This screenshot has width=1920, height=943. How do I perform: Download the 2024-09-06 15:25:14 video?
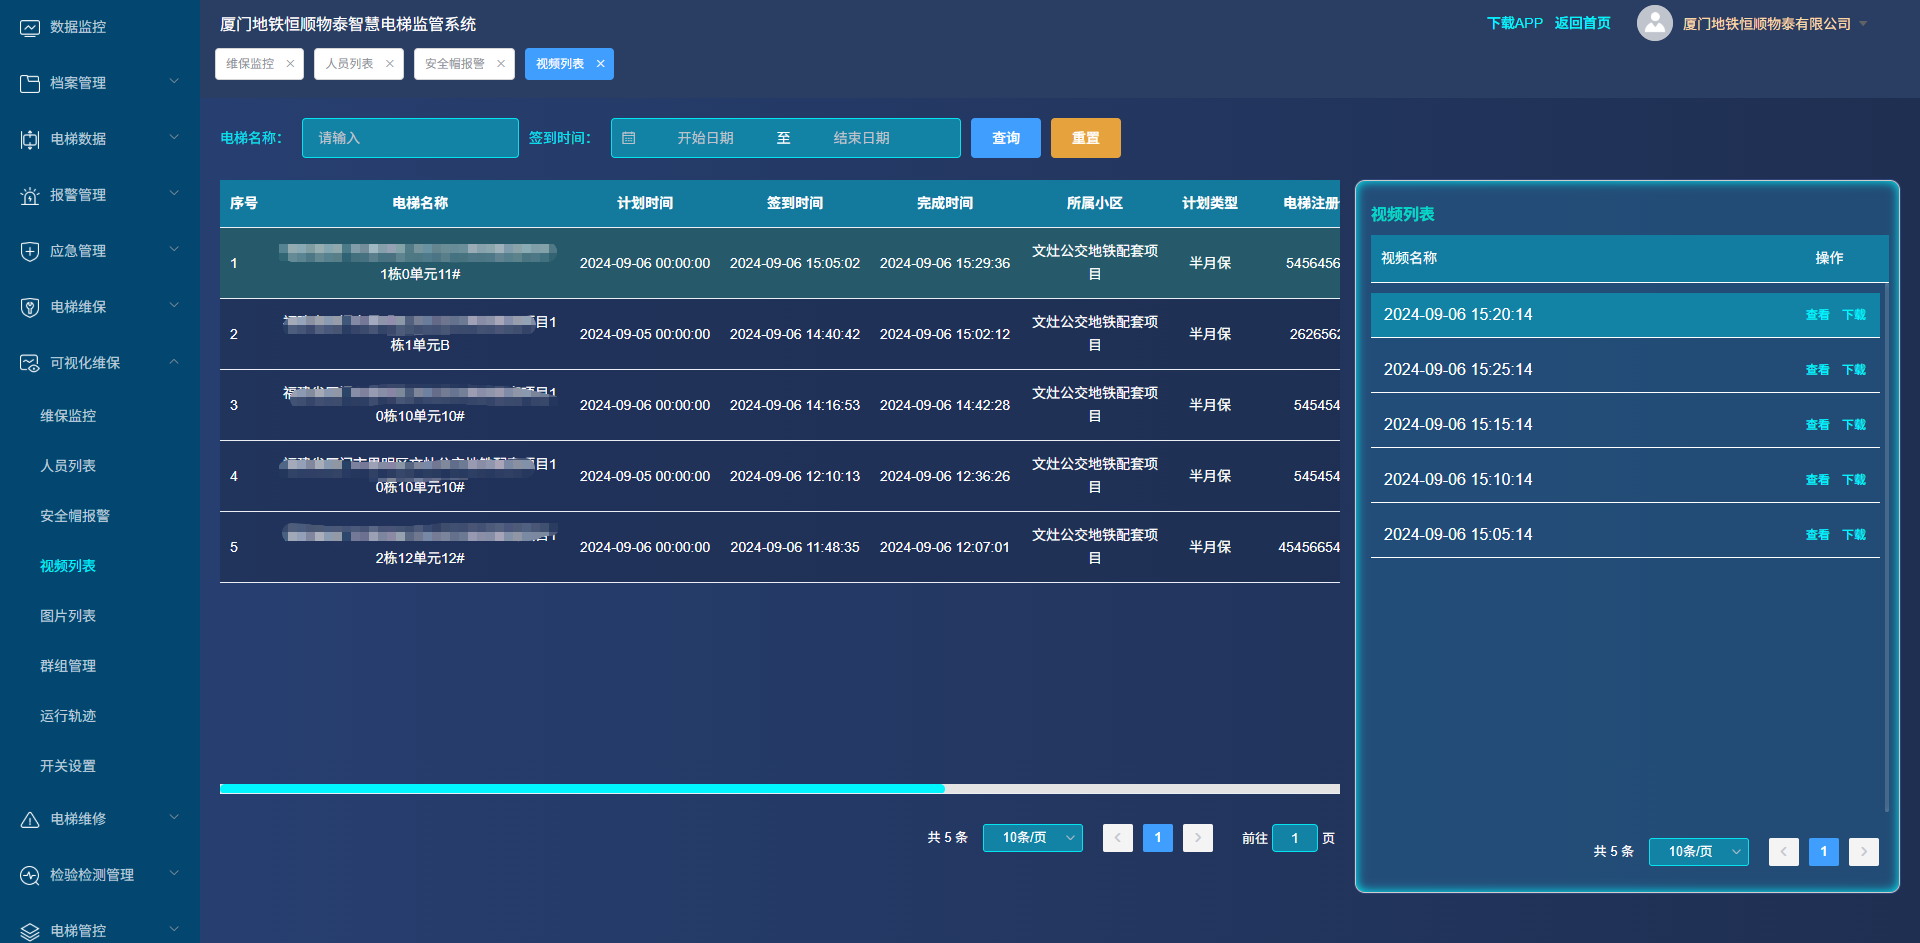tap(1854, 370)
